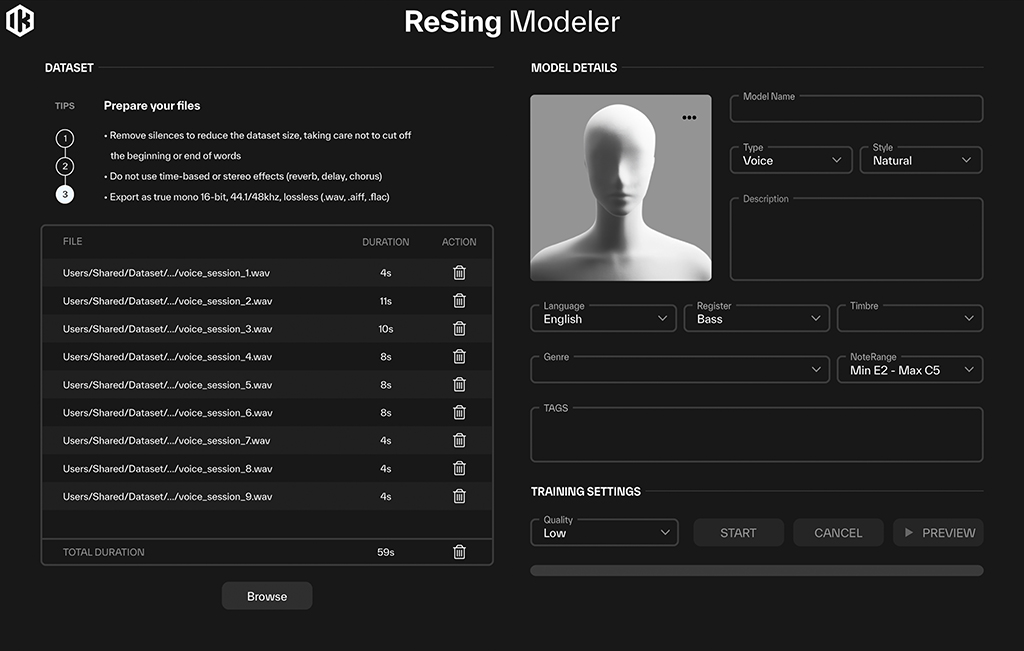The height and width of the screenshot is (651, 1024).
Task: Open the three-dots menu on avatar image
Action: point(689,118)
